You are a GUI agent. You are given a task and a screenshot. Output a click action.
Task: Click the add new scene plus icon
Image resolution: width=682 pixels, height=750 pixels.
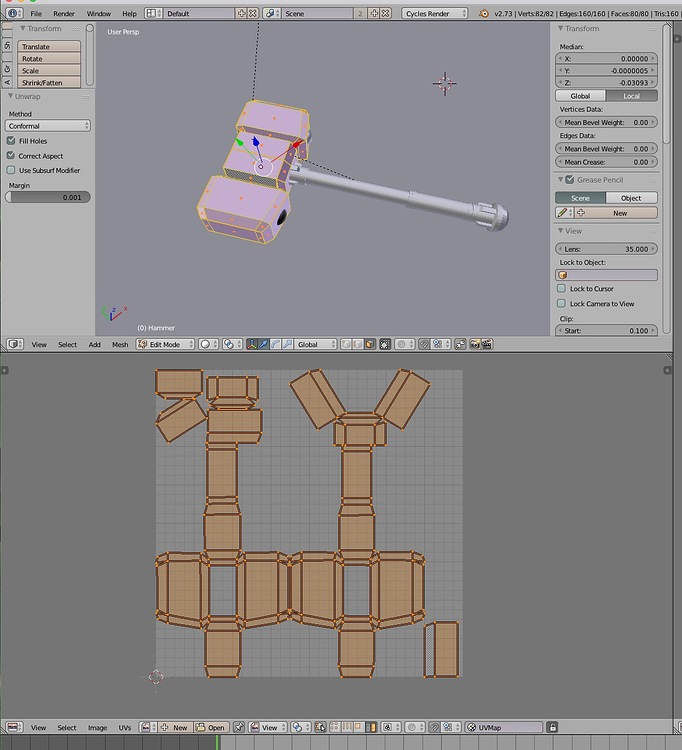tap(374, 13)
